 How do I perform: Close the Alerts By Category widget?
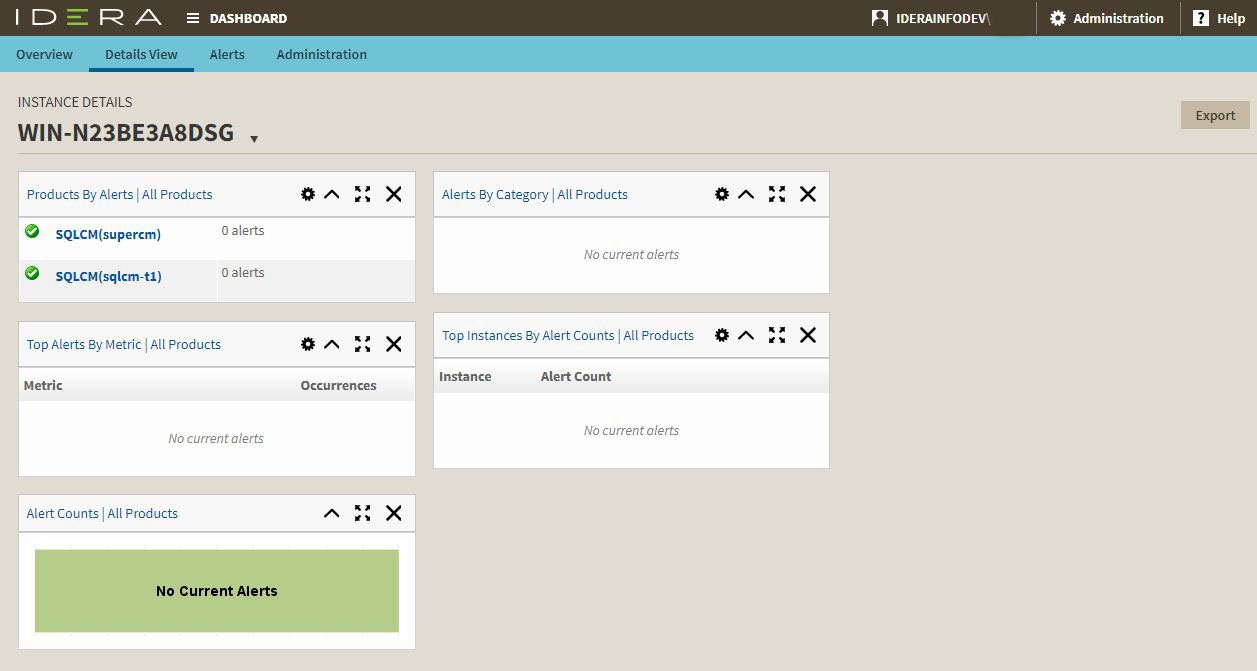coord(808,194)
